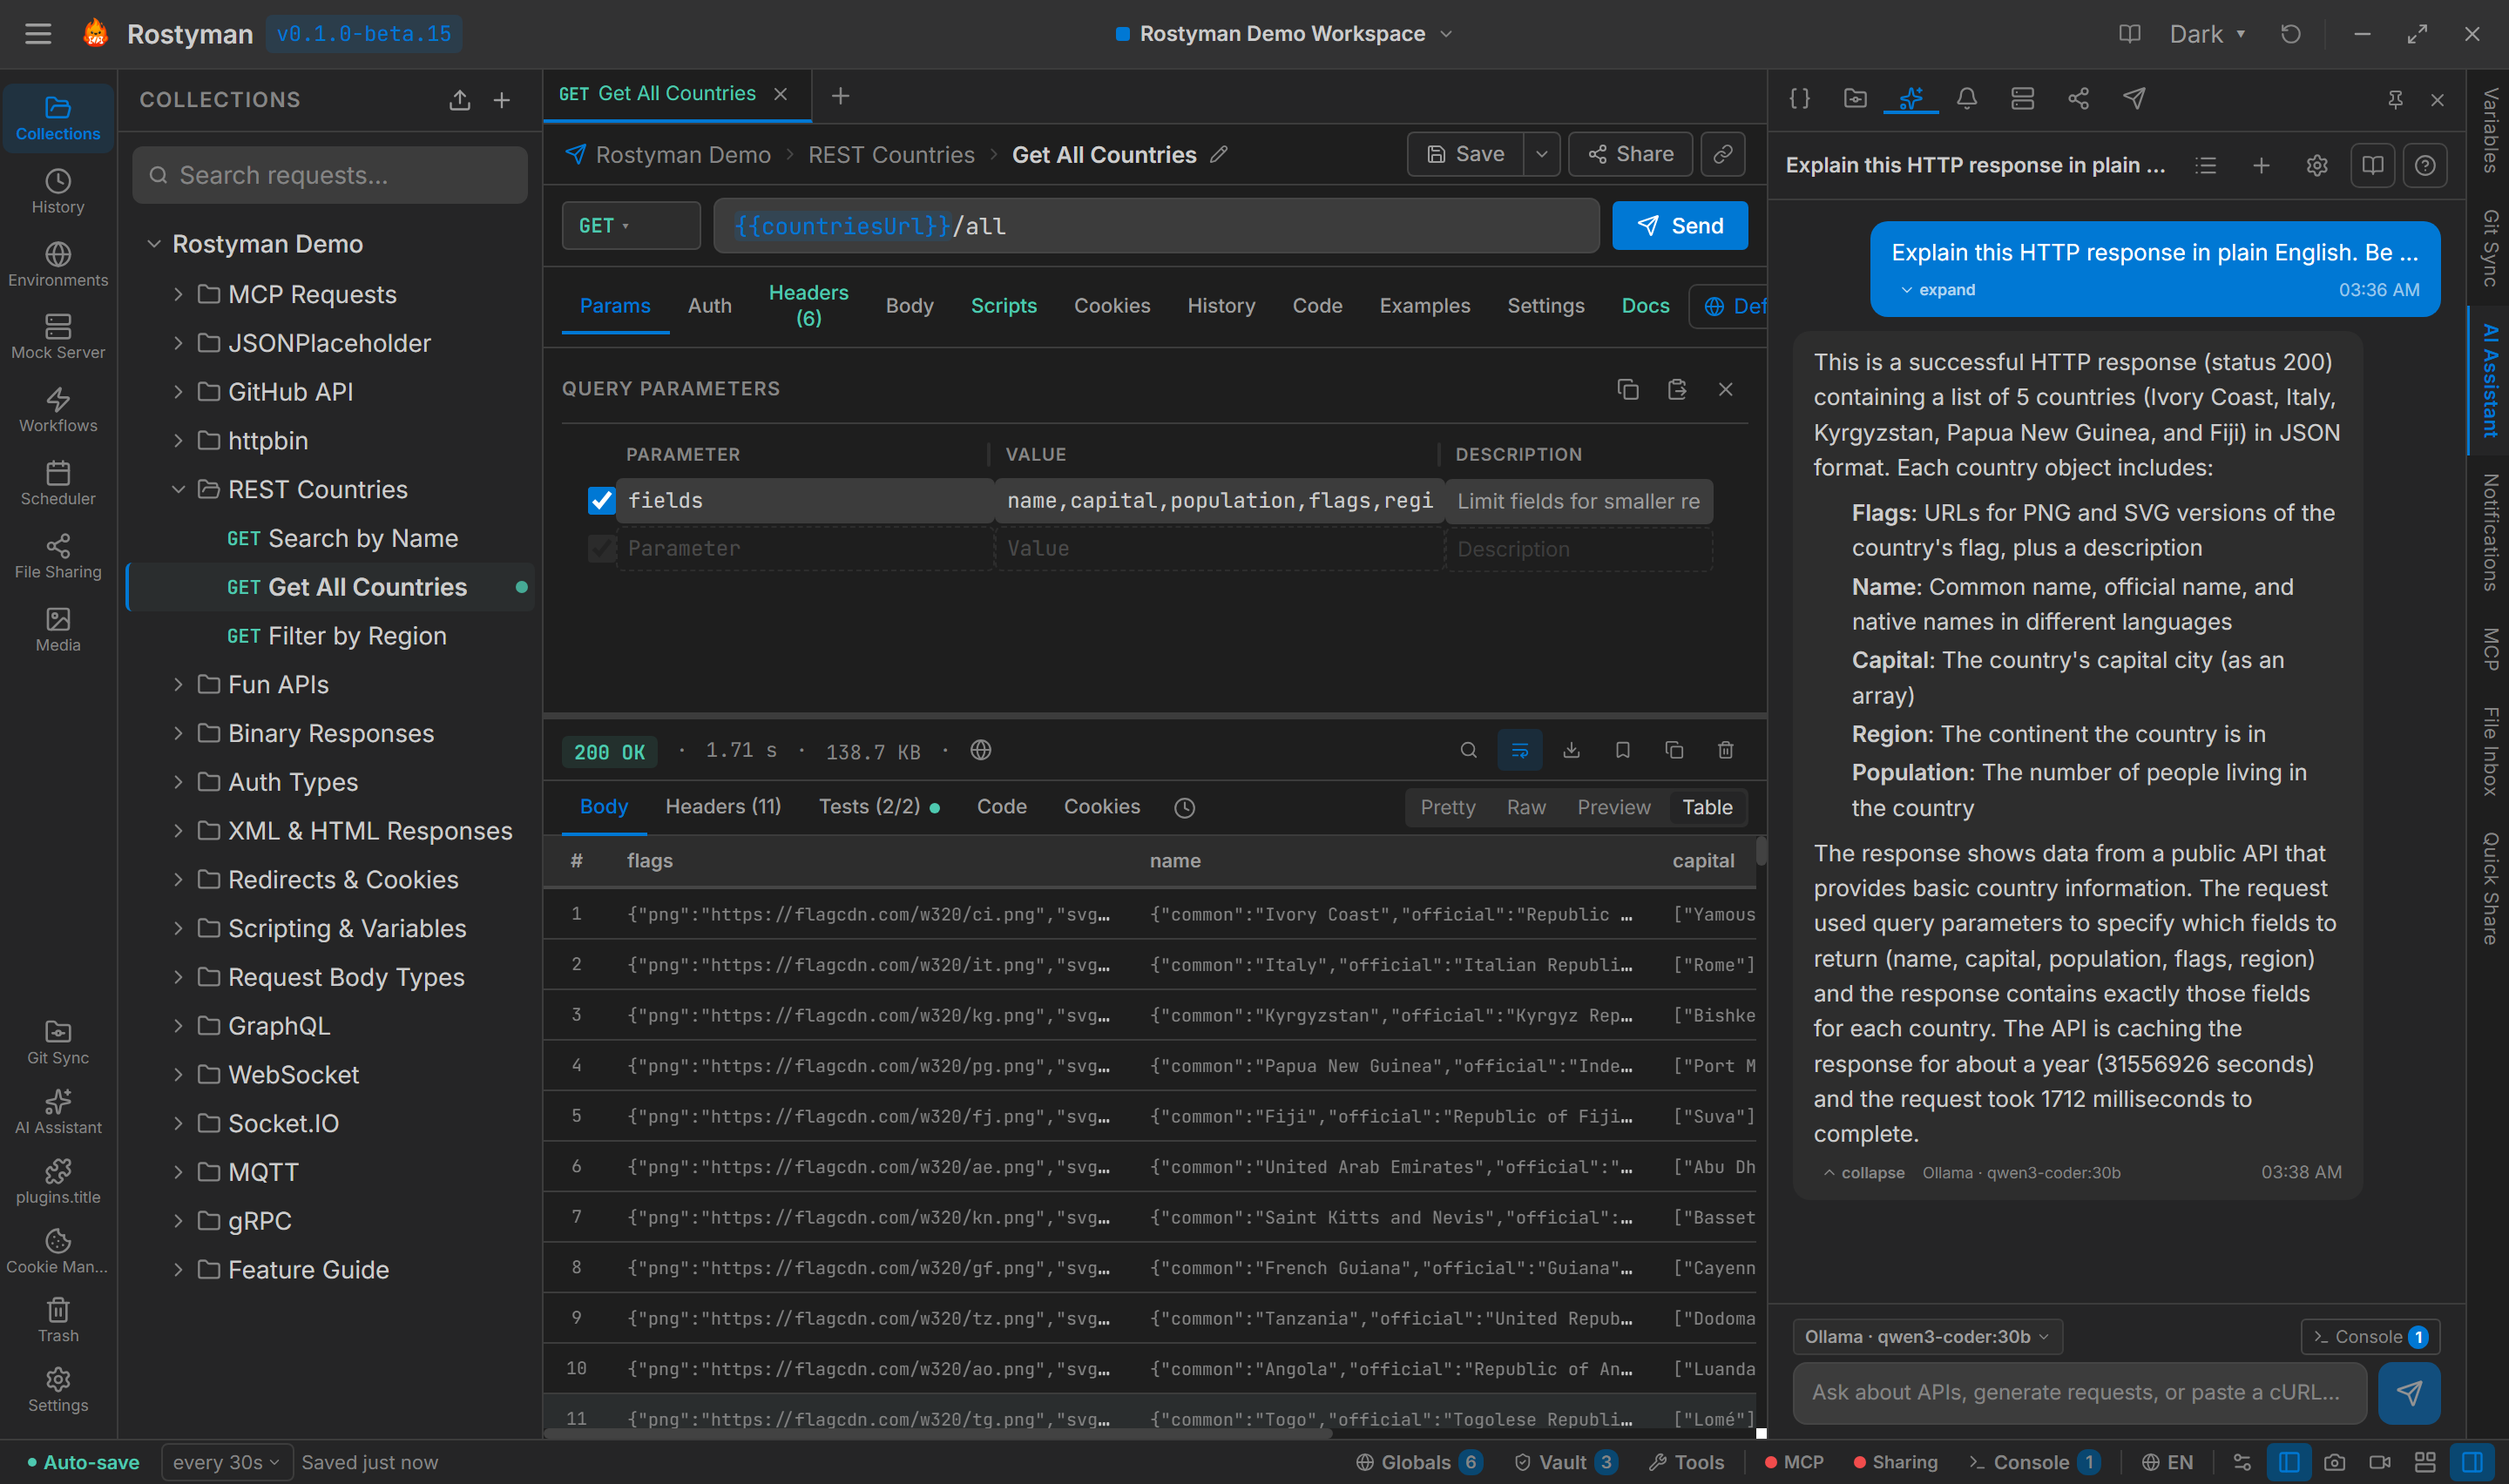
Task: Switch to the Scripts request tab
Action: coord(1003,306)
